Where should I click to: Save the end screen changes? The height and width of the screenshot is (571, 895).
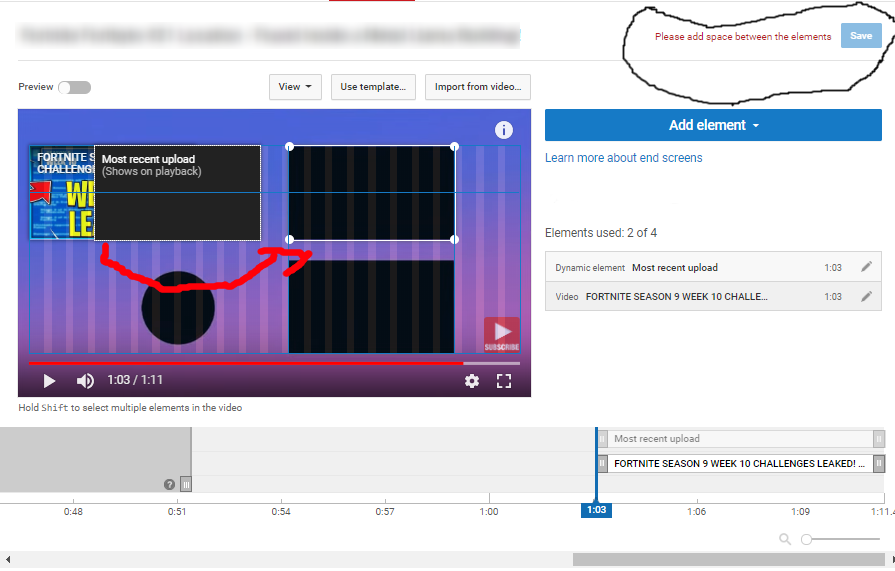coord(861,36)
